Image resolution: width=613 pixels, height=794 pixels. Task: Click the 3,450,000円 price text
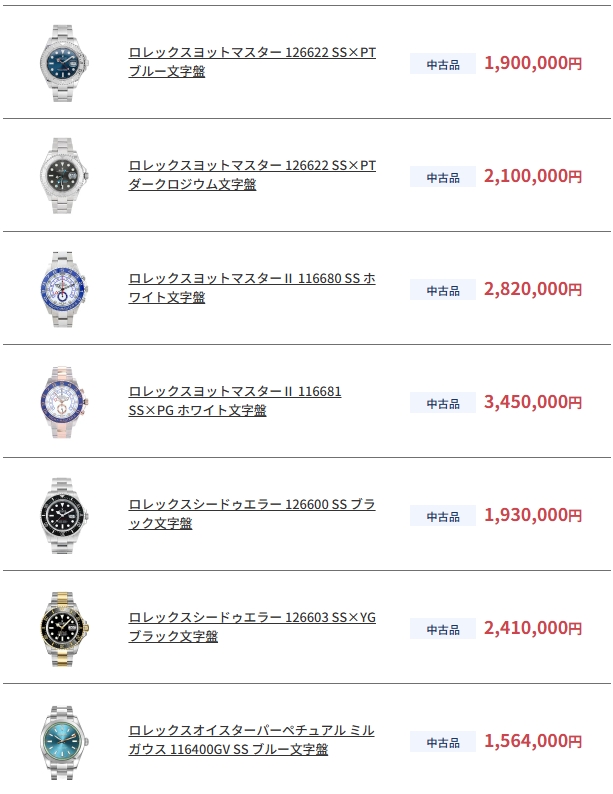tap(532, 402)
